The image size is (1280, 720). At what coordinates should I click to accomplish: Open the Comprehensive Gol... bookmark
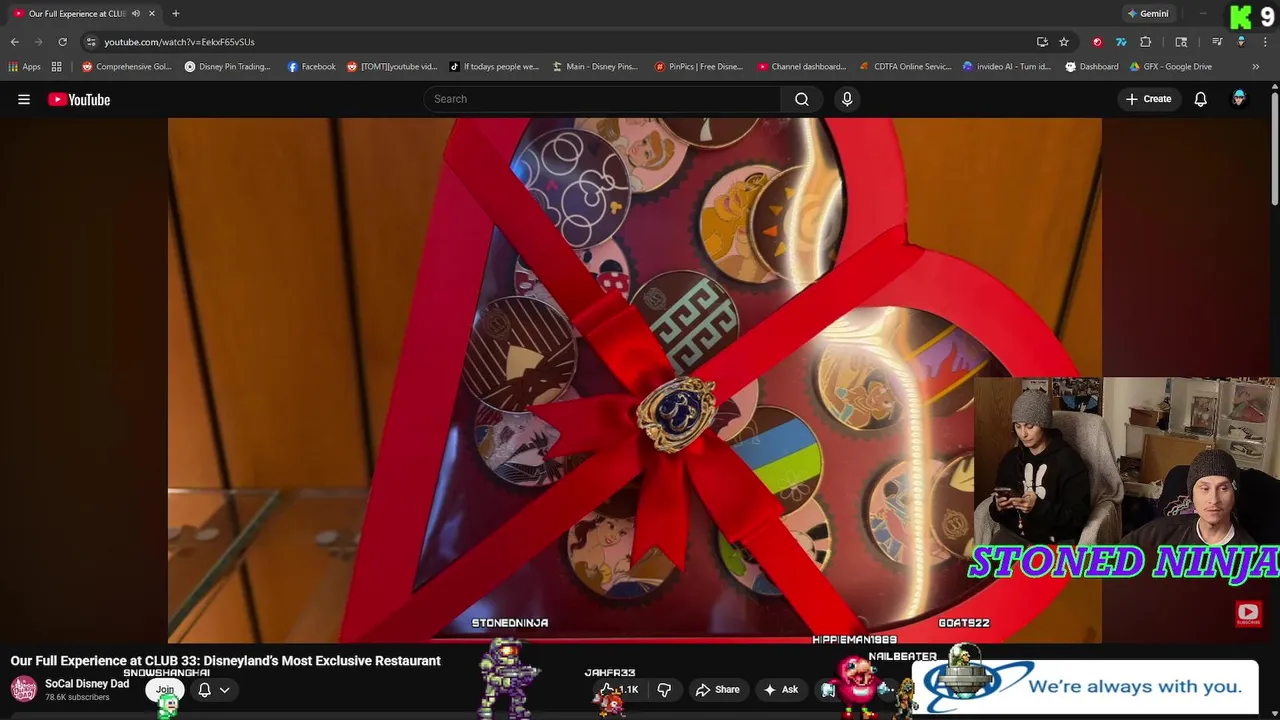pyautogui.click(x=127, y=67)
